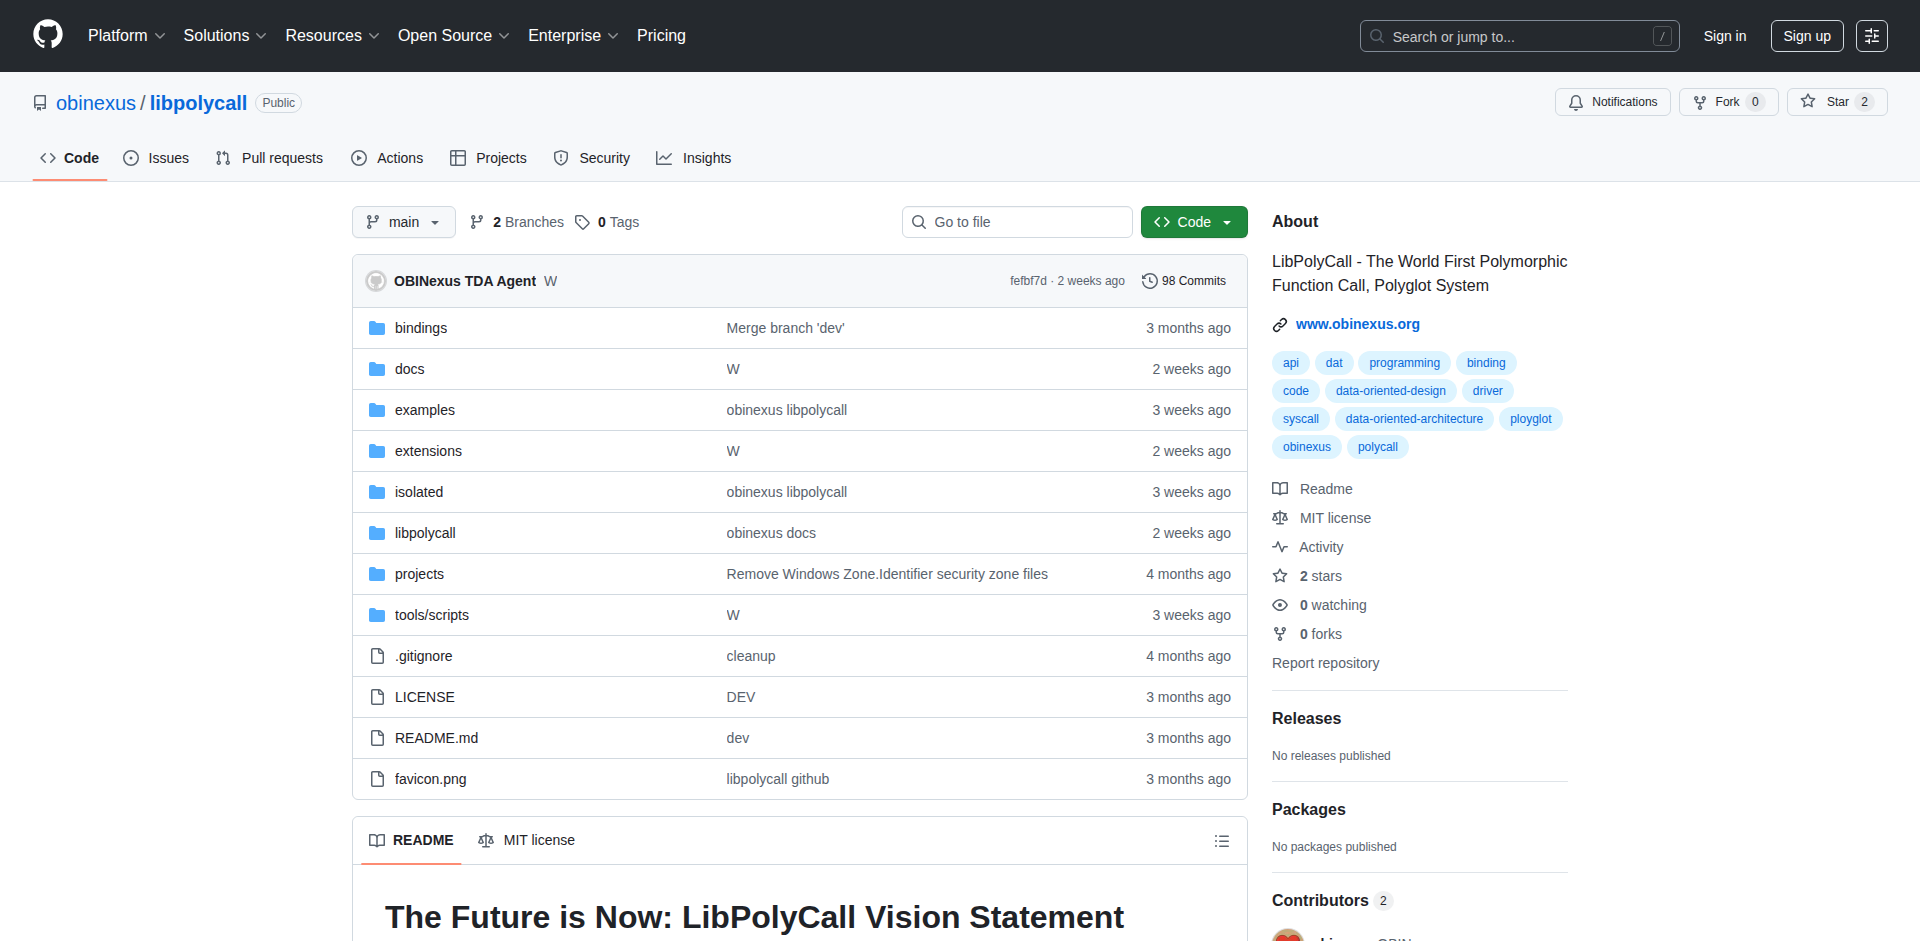The width and height of the screenshot is (1920, 941).
Task: Click Report repository link
Action: (x=1325, y=663)
